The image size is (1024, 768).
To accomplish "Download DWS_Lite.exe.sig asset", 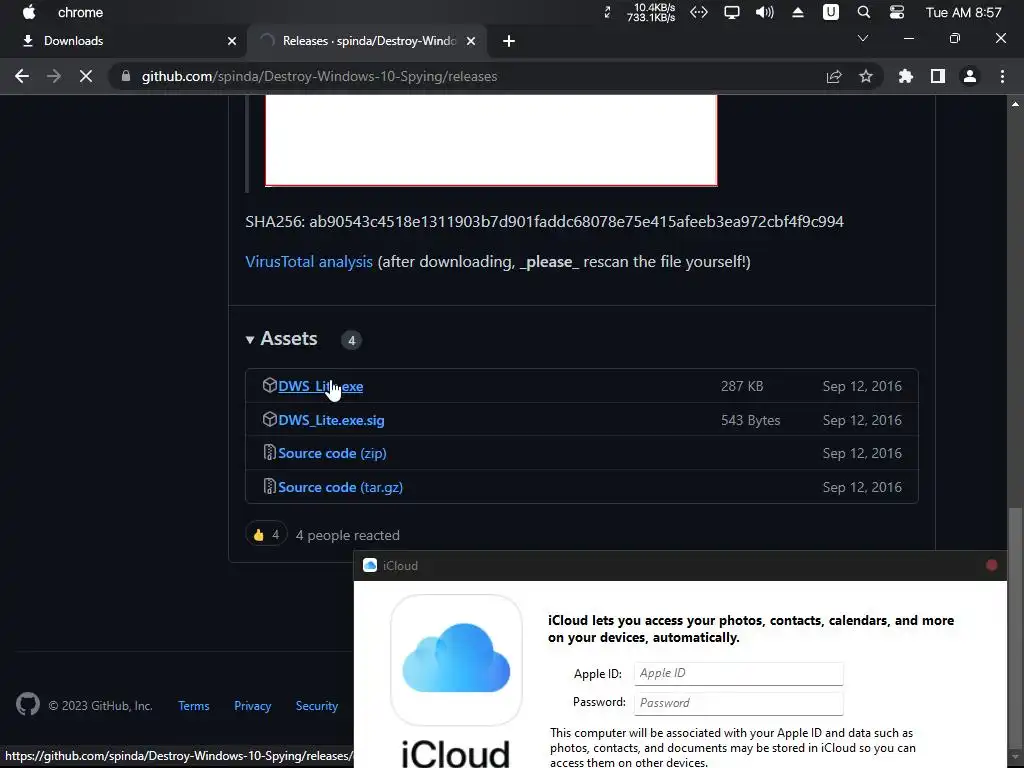I will 331,420.
